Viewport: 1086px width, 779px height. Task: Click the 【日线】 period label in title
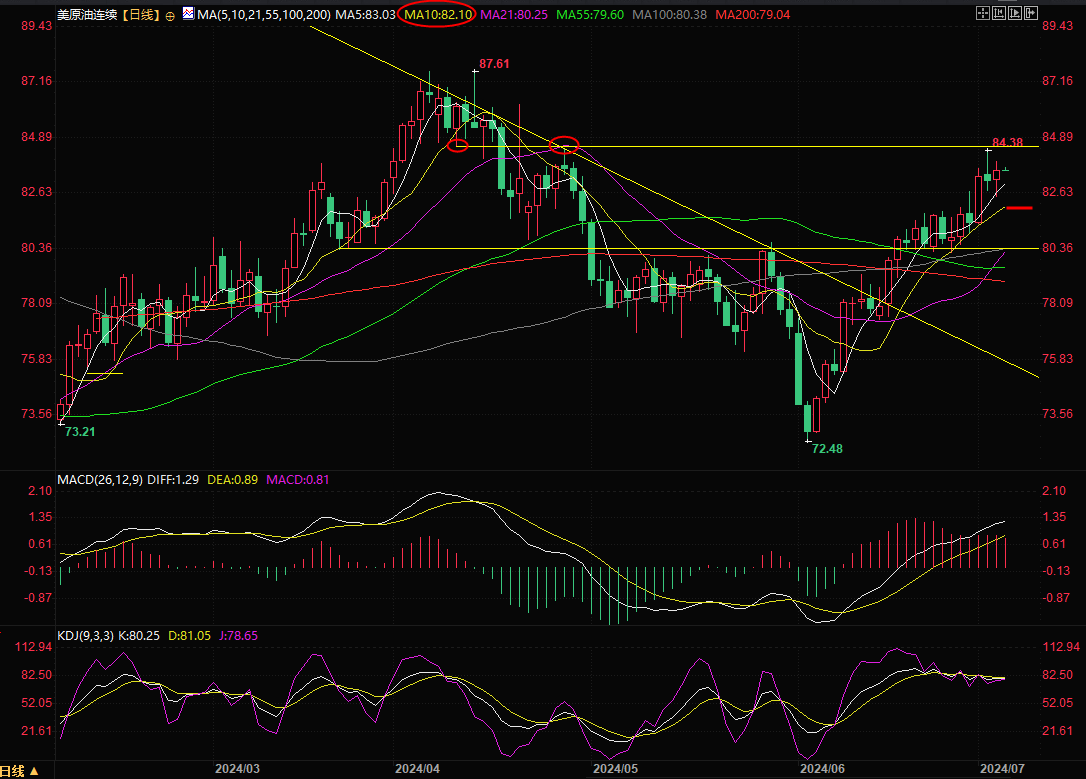(138, 16)
